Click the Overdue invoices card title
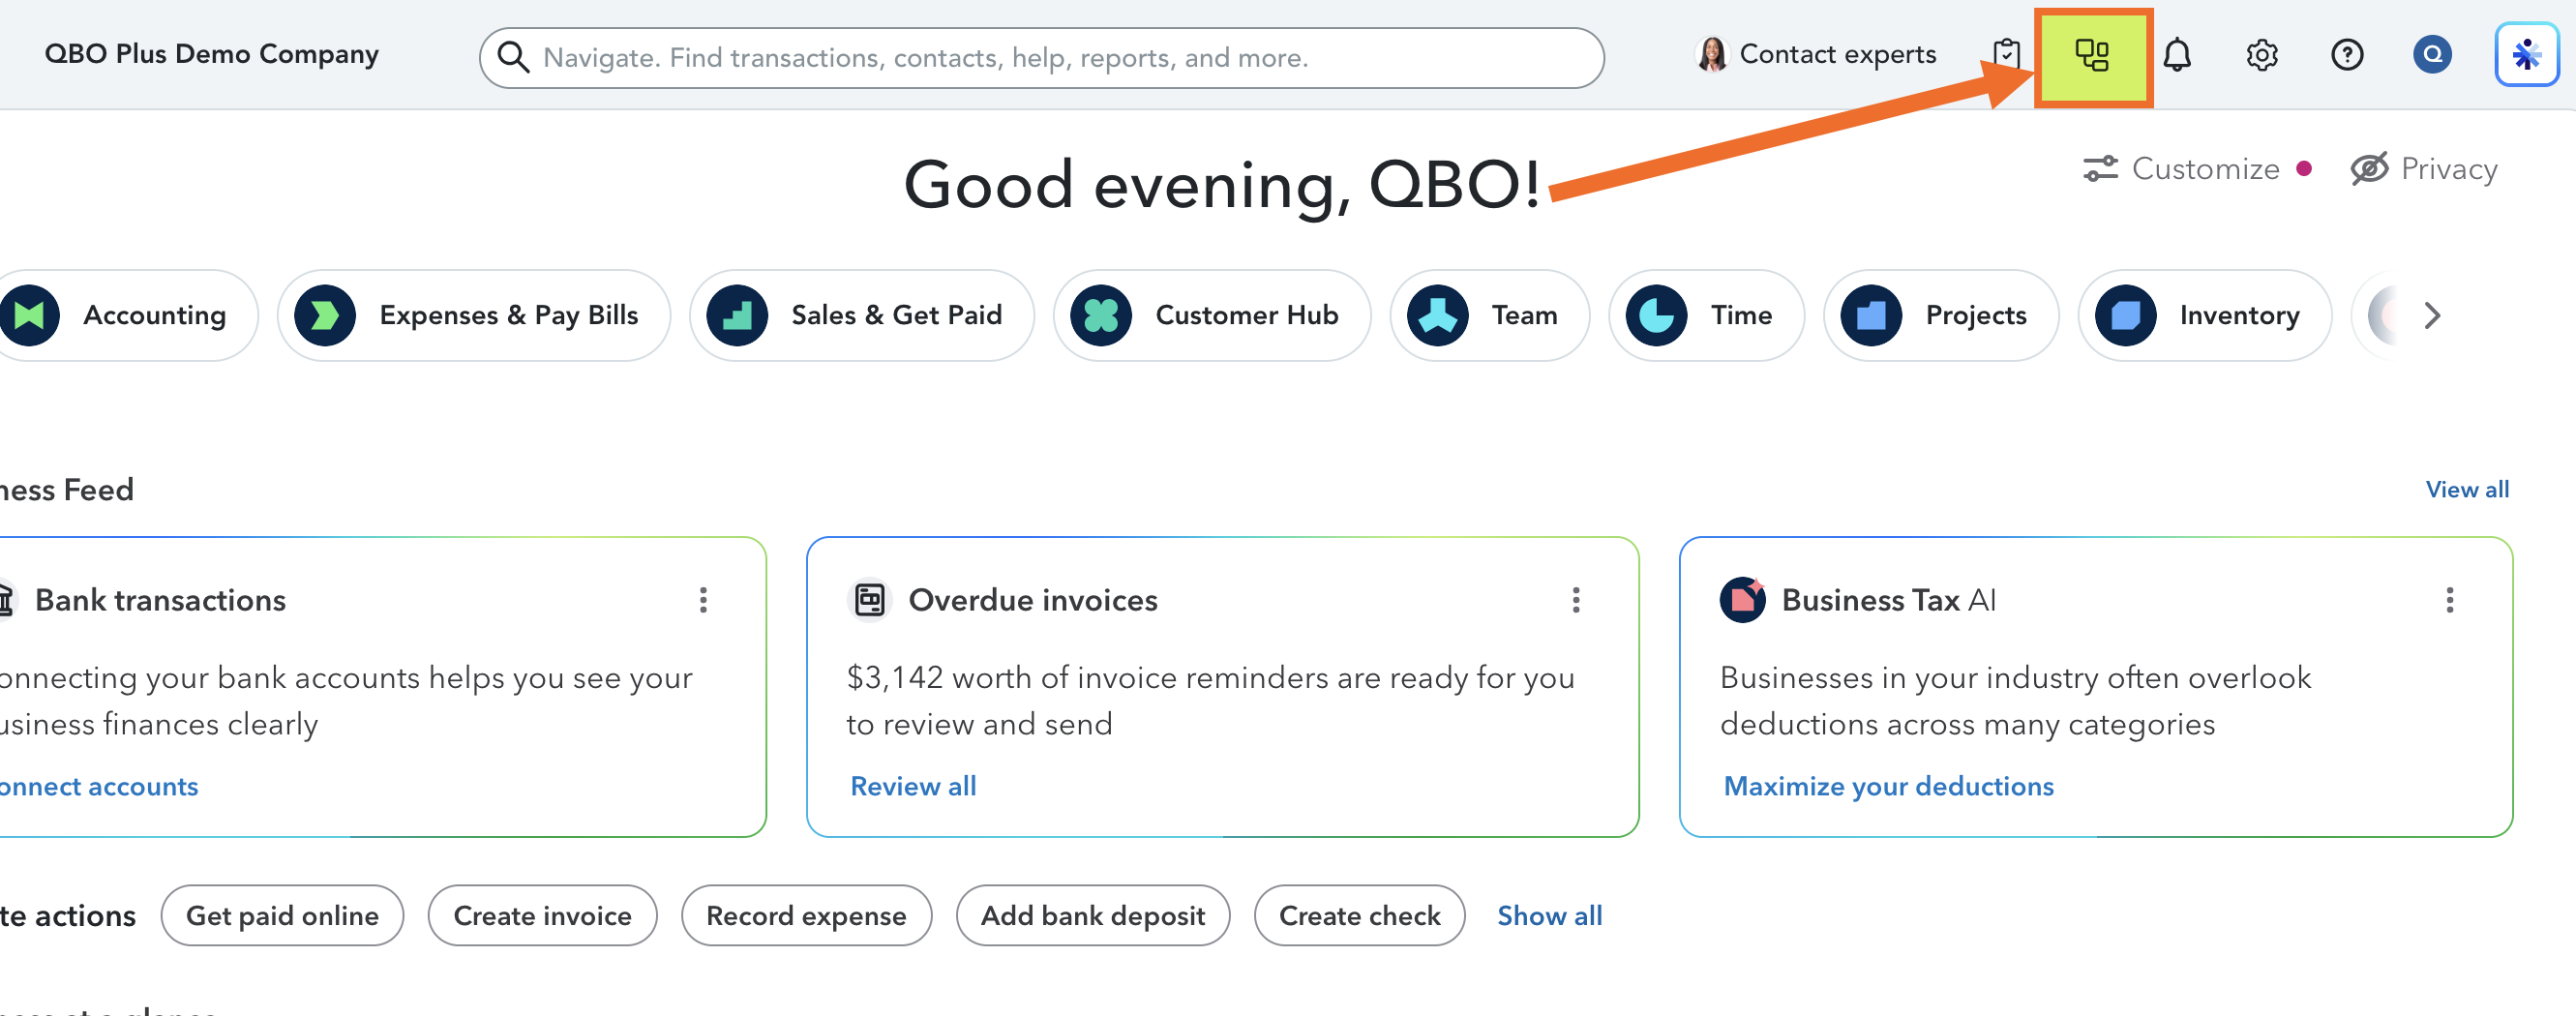2576x1016 pixels. point(1033,600)
